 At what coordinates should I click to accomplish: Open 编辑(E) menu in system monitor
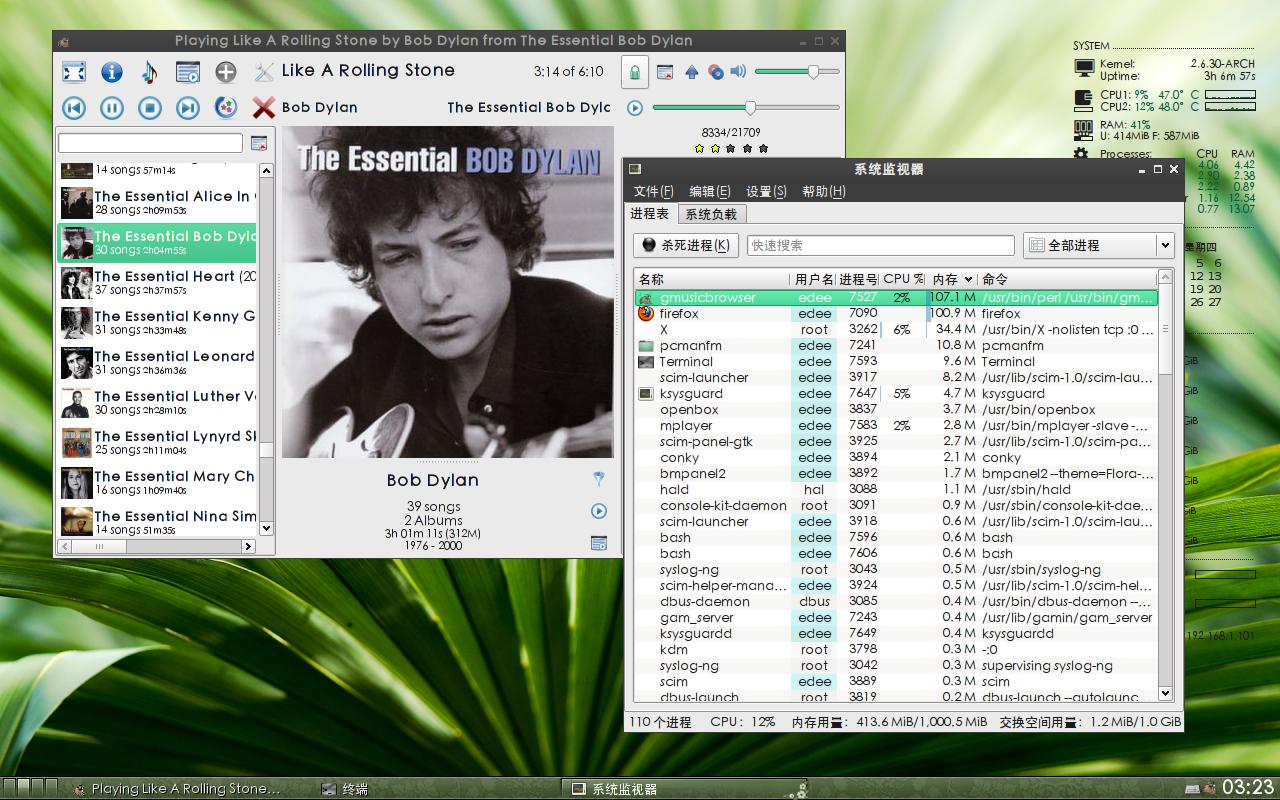[710, 191]
